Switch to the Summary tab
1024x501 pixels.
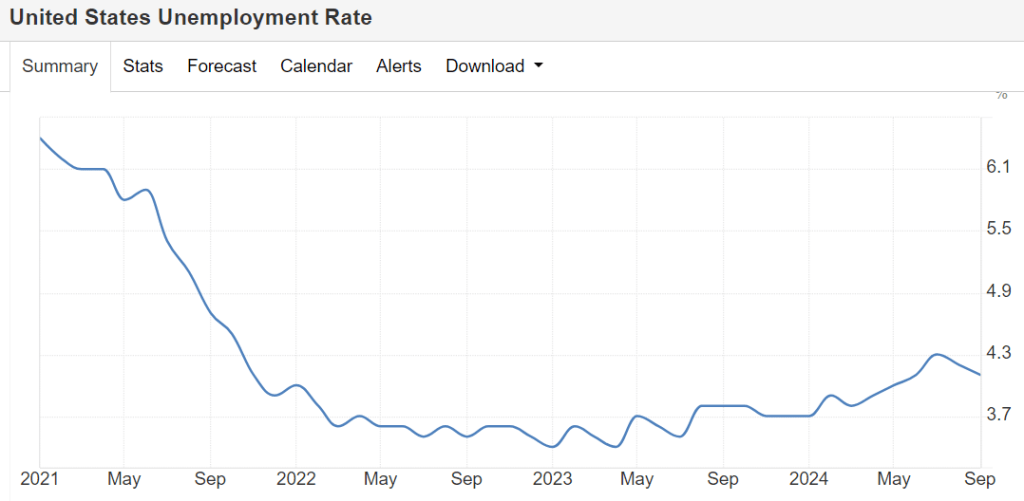[60, 67]
